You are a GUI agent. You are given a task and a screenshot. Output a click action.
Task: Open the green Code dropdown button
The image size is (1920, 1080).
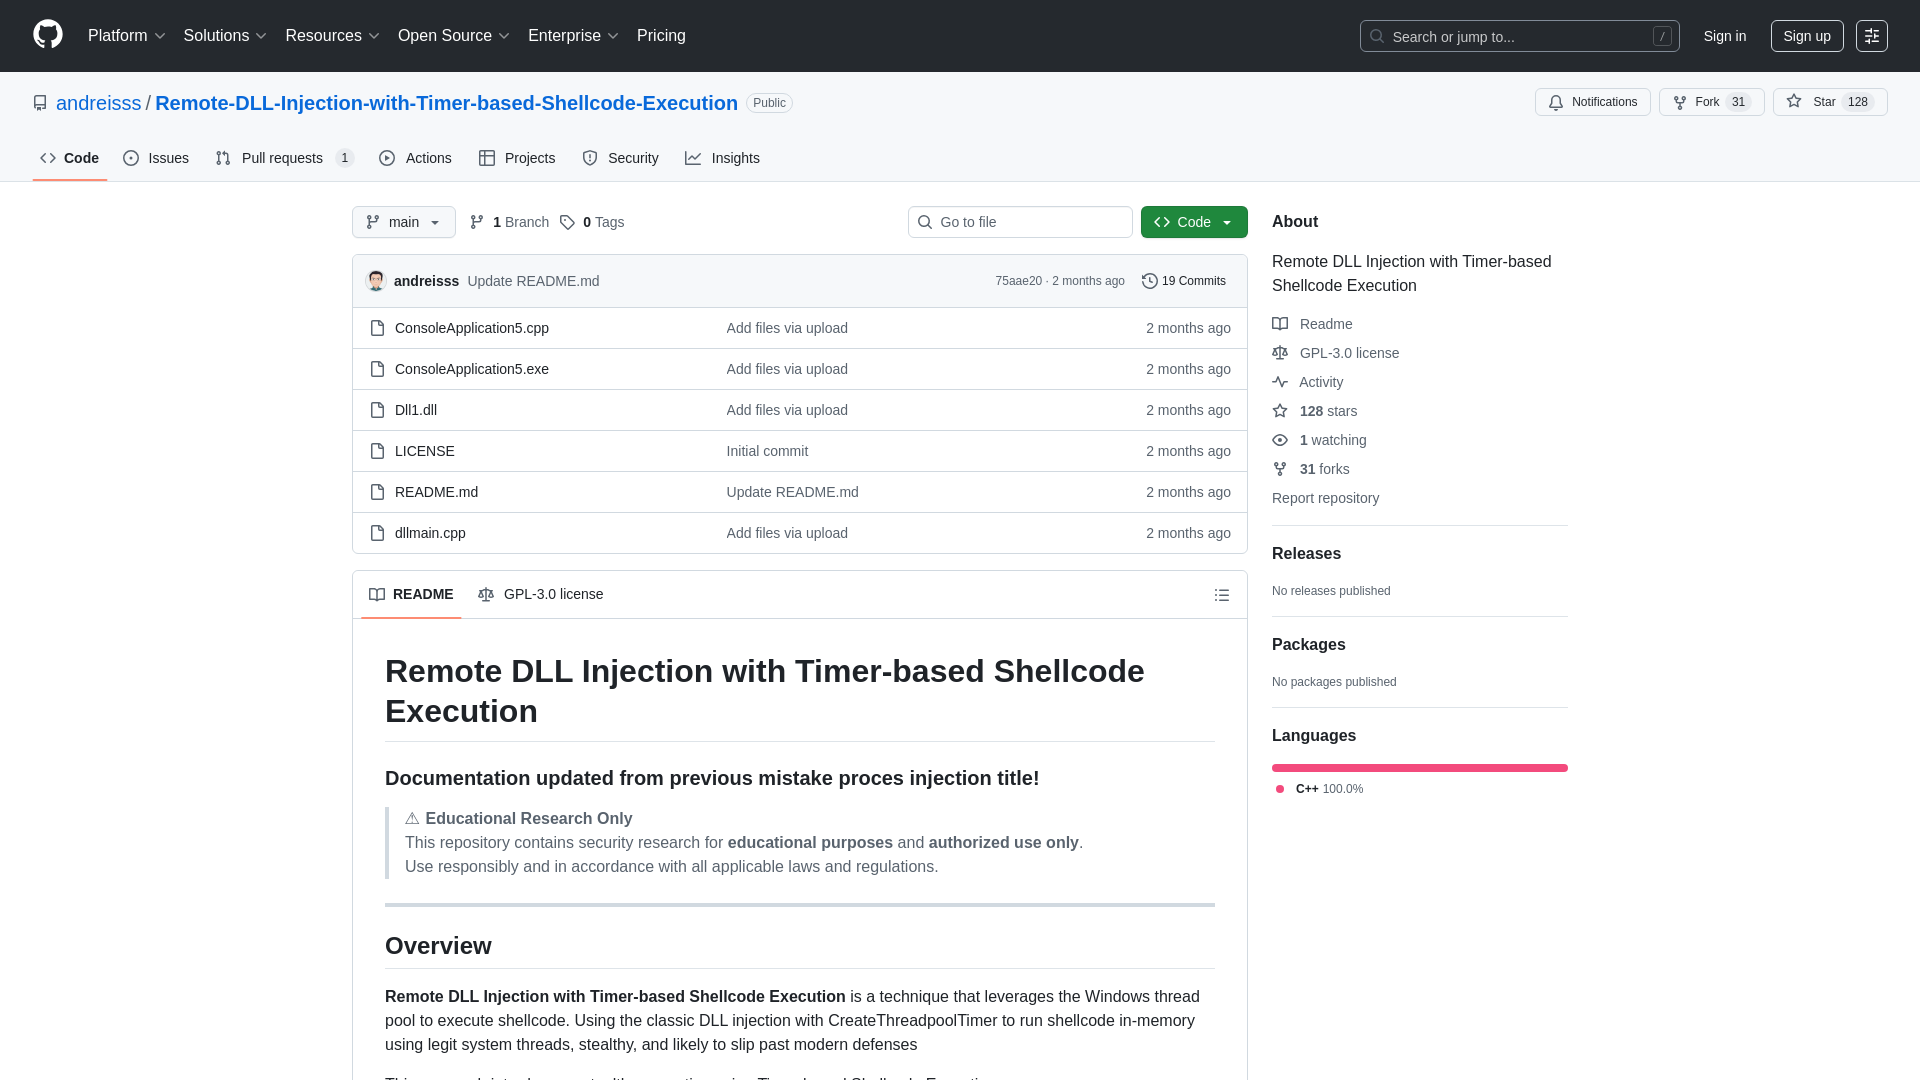click(x=1194, y=222)
